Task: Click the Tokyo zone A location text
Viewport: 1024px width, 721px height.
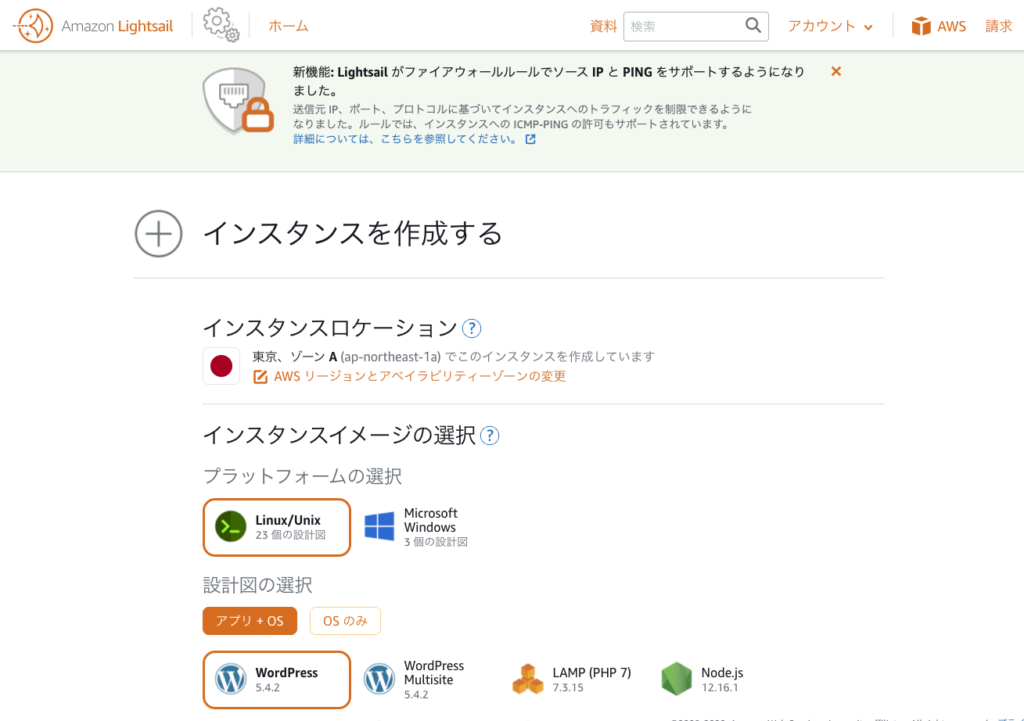Action: (453, 357)
